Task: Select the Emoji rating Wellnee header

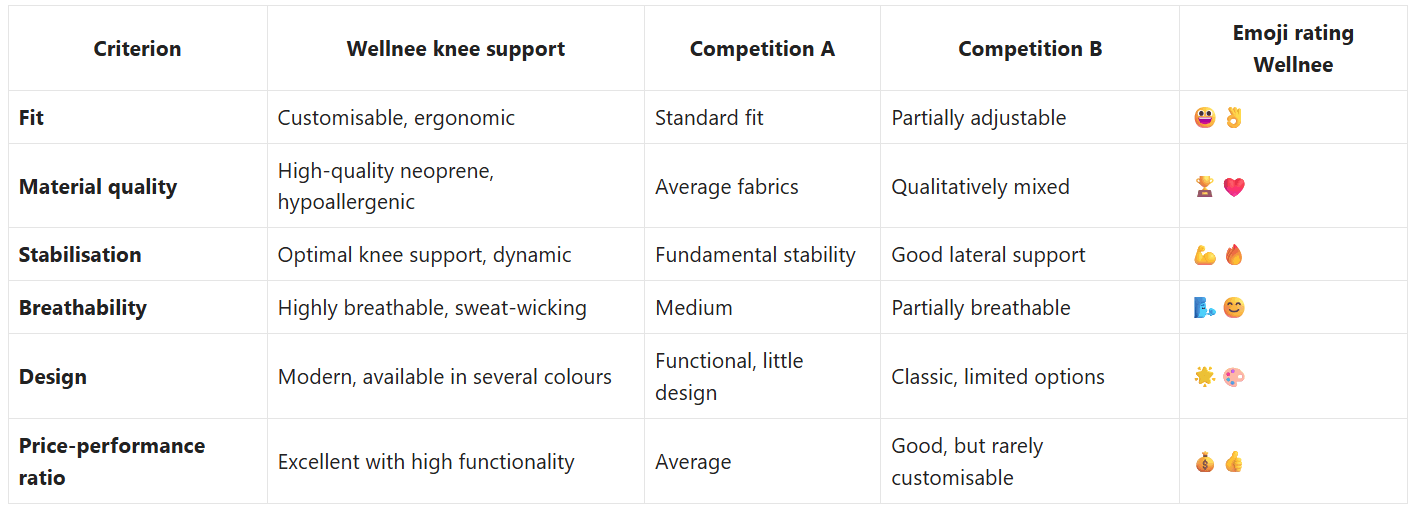Action: click(x=1293, y=49)
